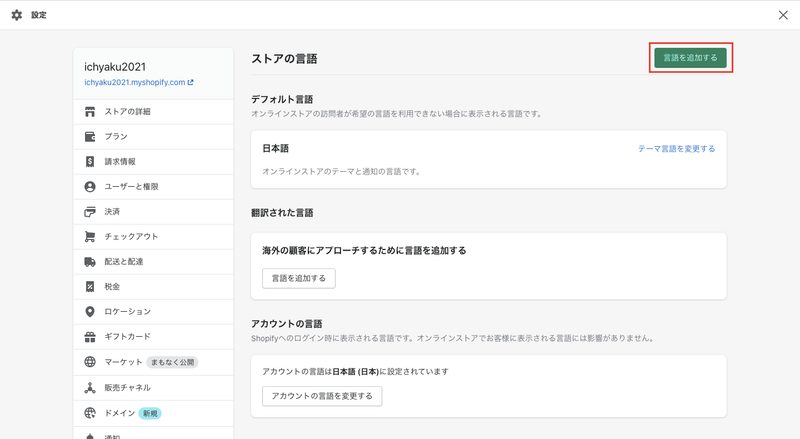This screenshot has width=800, height=439.
Task: Click the green 言語を追加する button
Action: coord(690,58)
